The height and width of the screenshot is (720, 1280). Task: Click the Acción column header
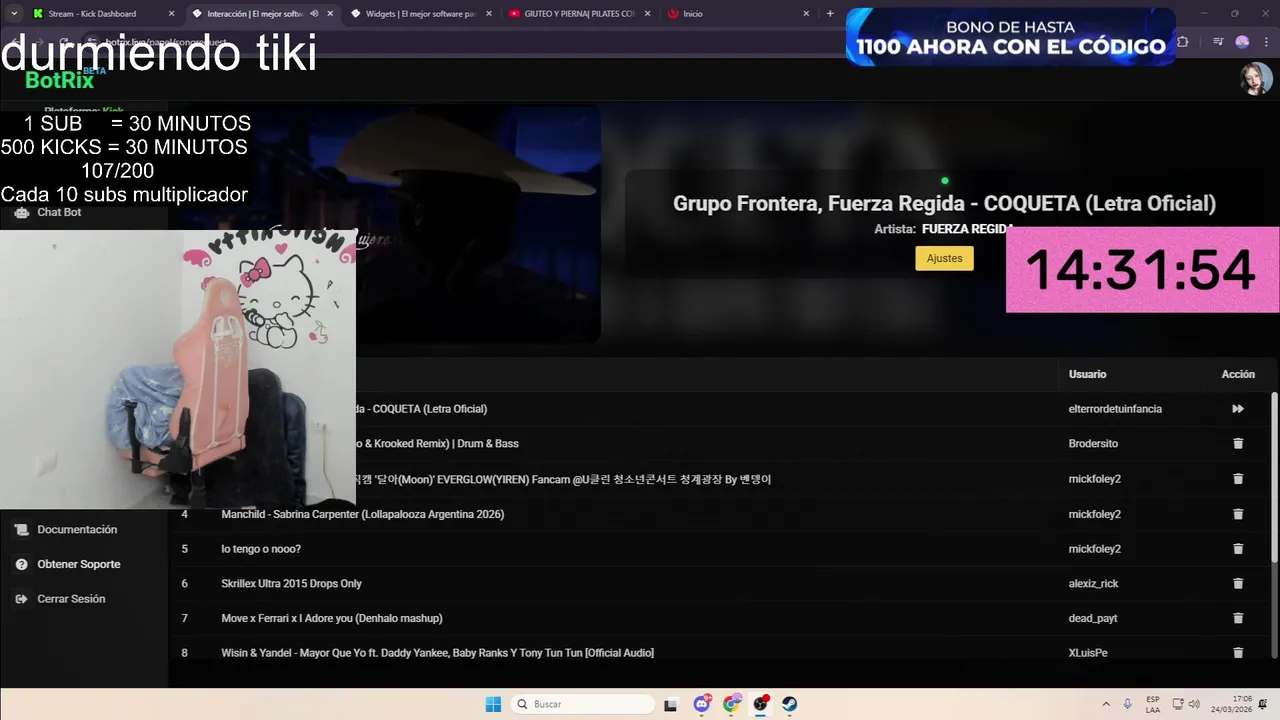coord(1238,374)
